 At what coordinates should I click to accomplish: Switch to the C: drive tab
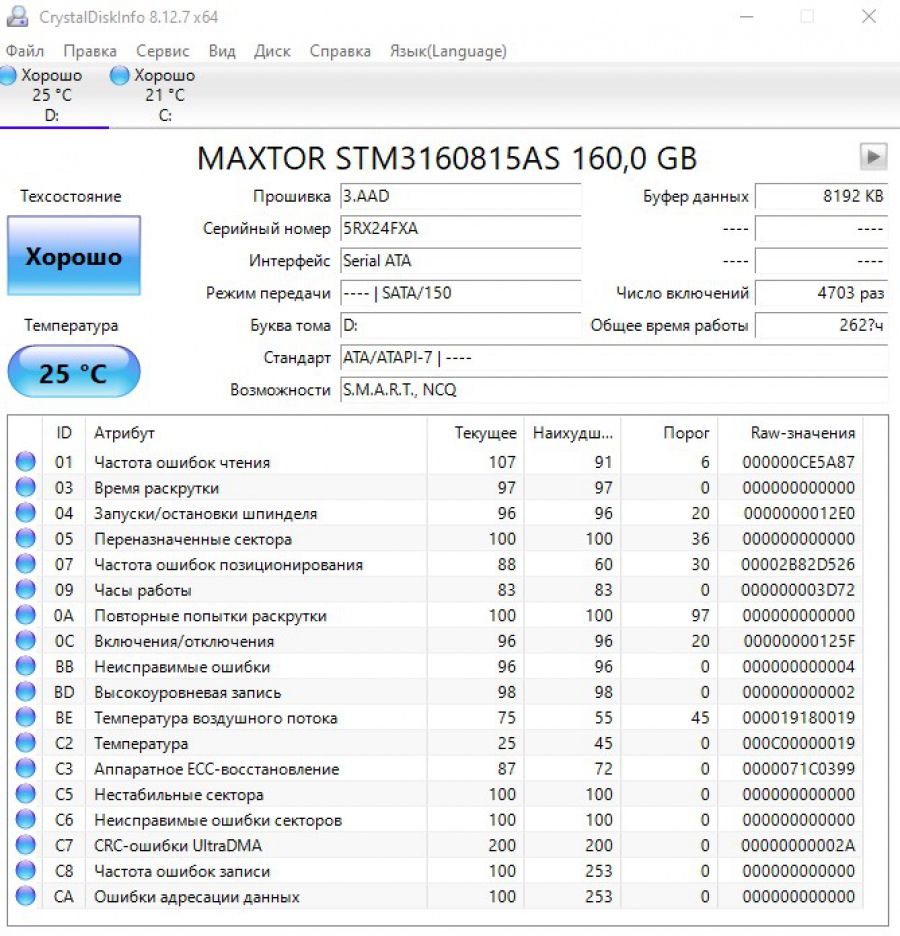pos(163,95)
